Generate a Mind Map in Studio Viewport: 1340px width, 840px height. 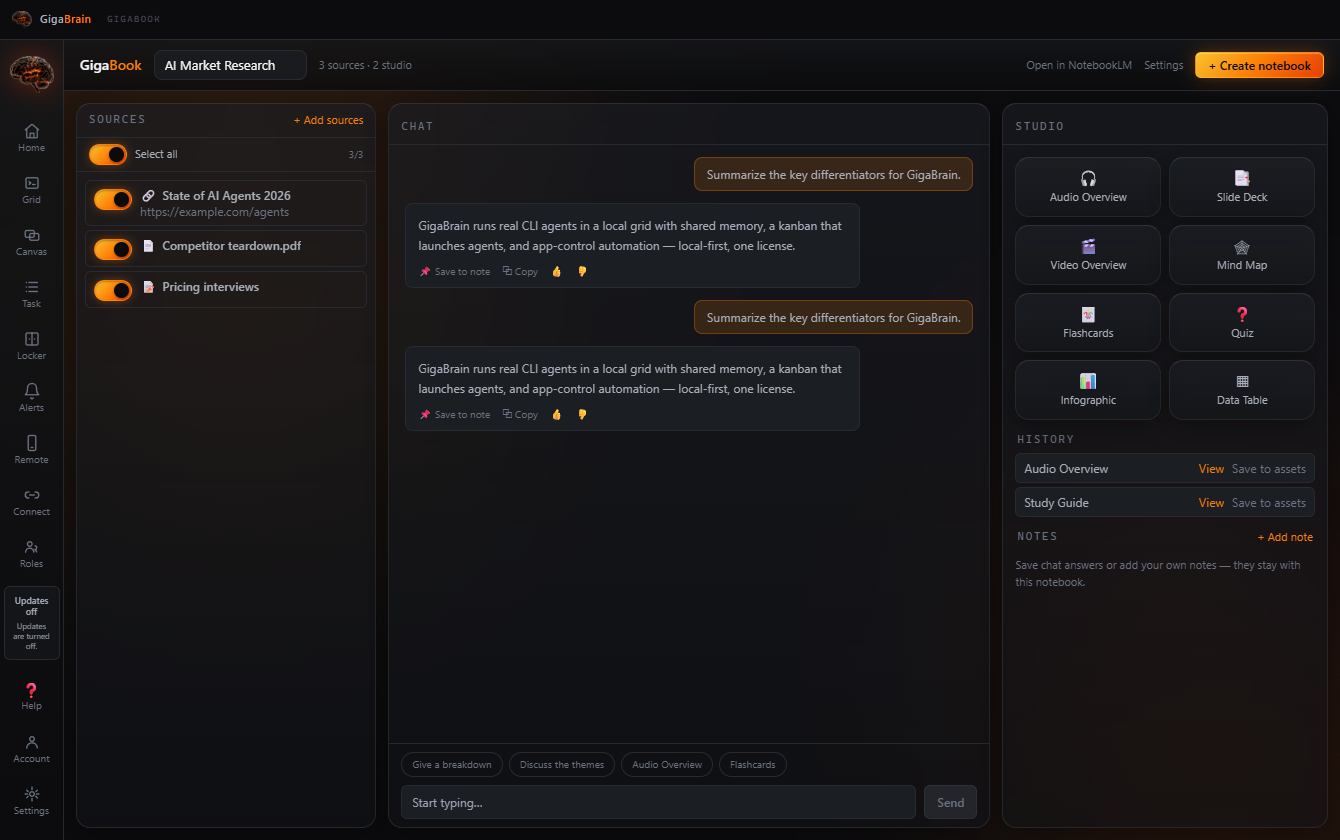point(1242,255)
